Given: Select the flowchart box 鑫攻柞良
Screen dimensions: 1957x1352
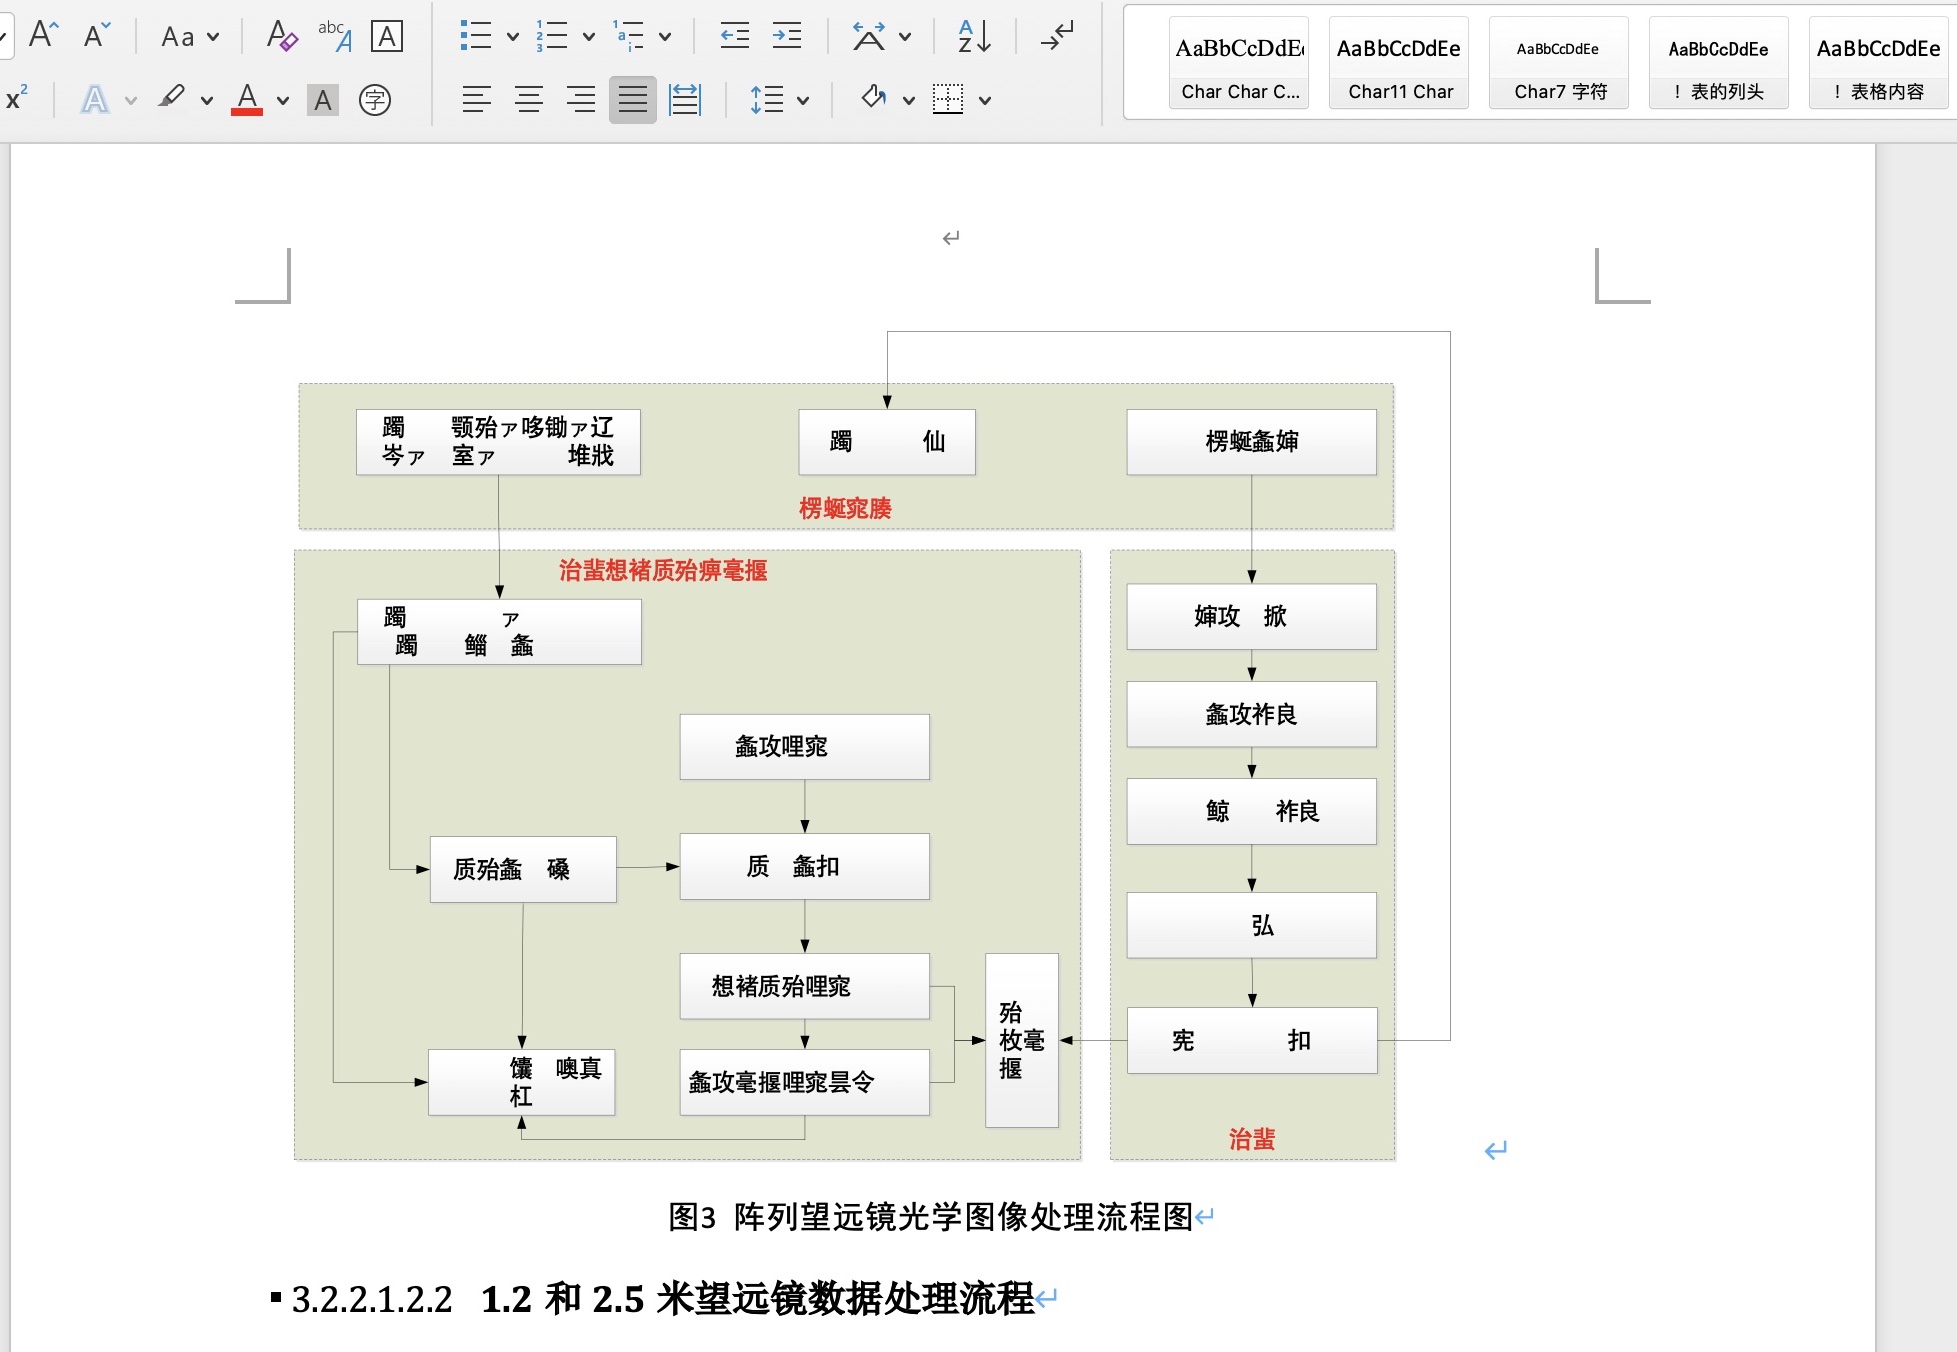Looking at the screenshot, I should (x=1252, y=714).
